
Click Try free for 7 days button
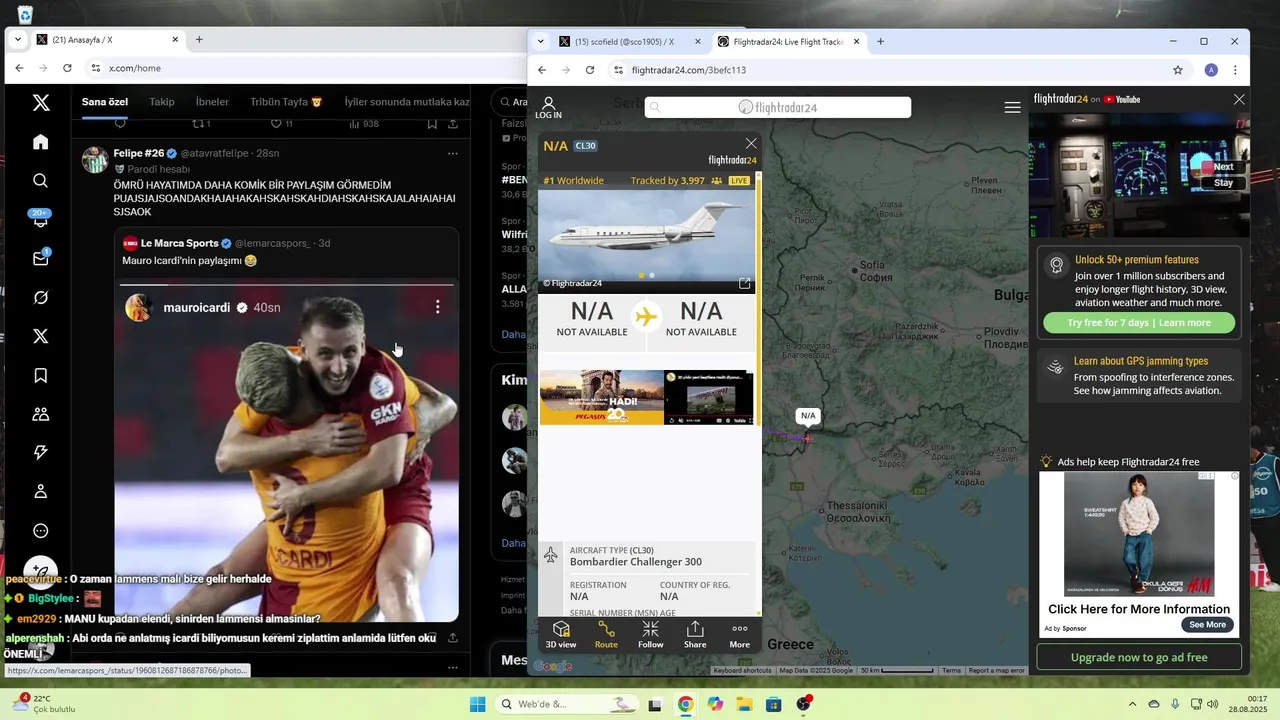[1139, 323]
